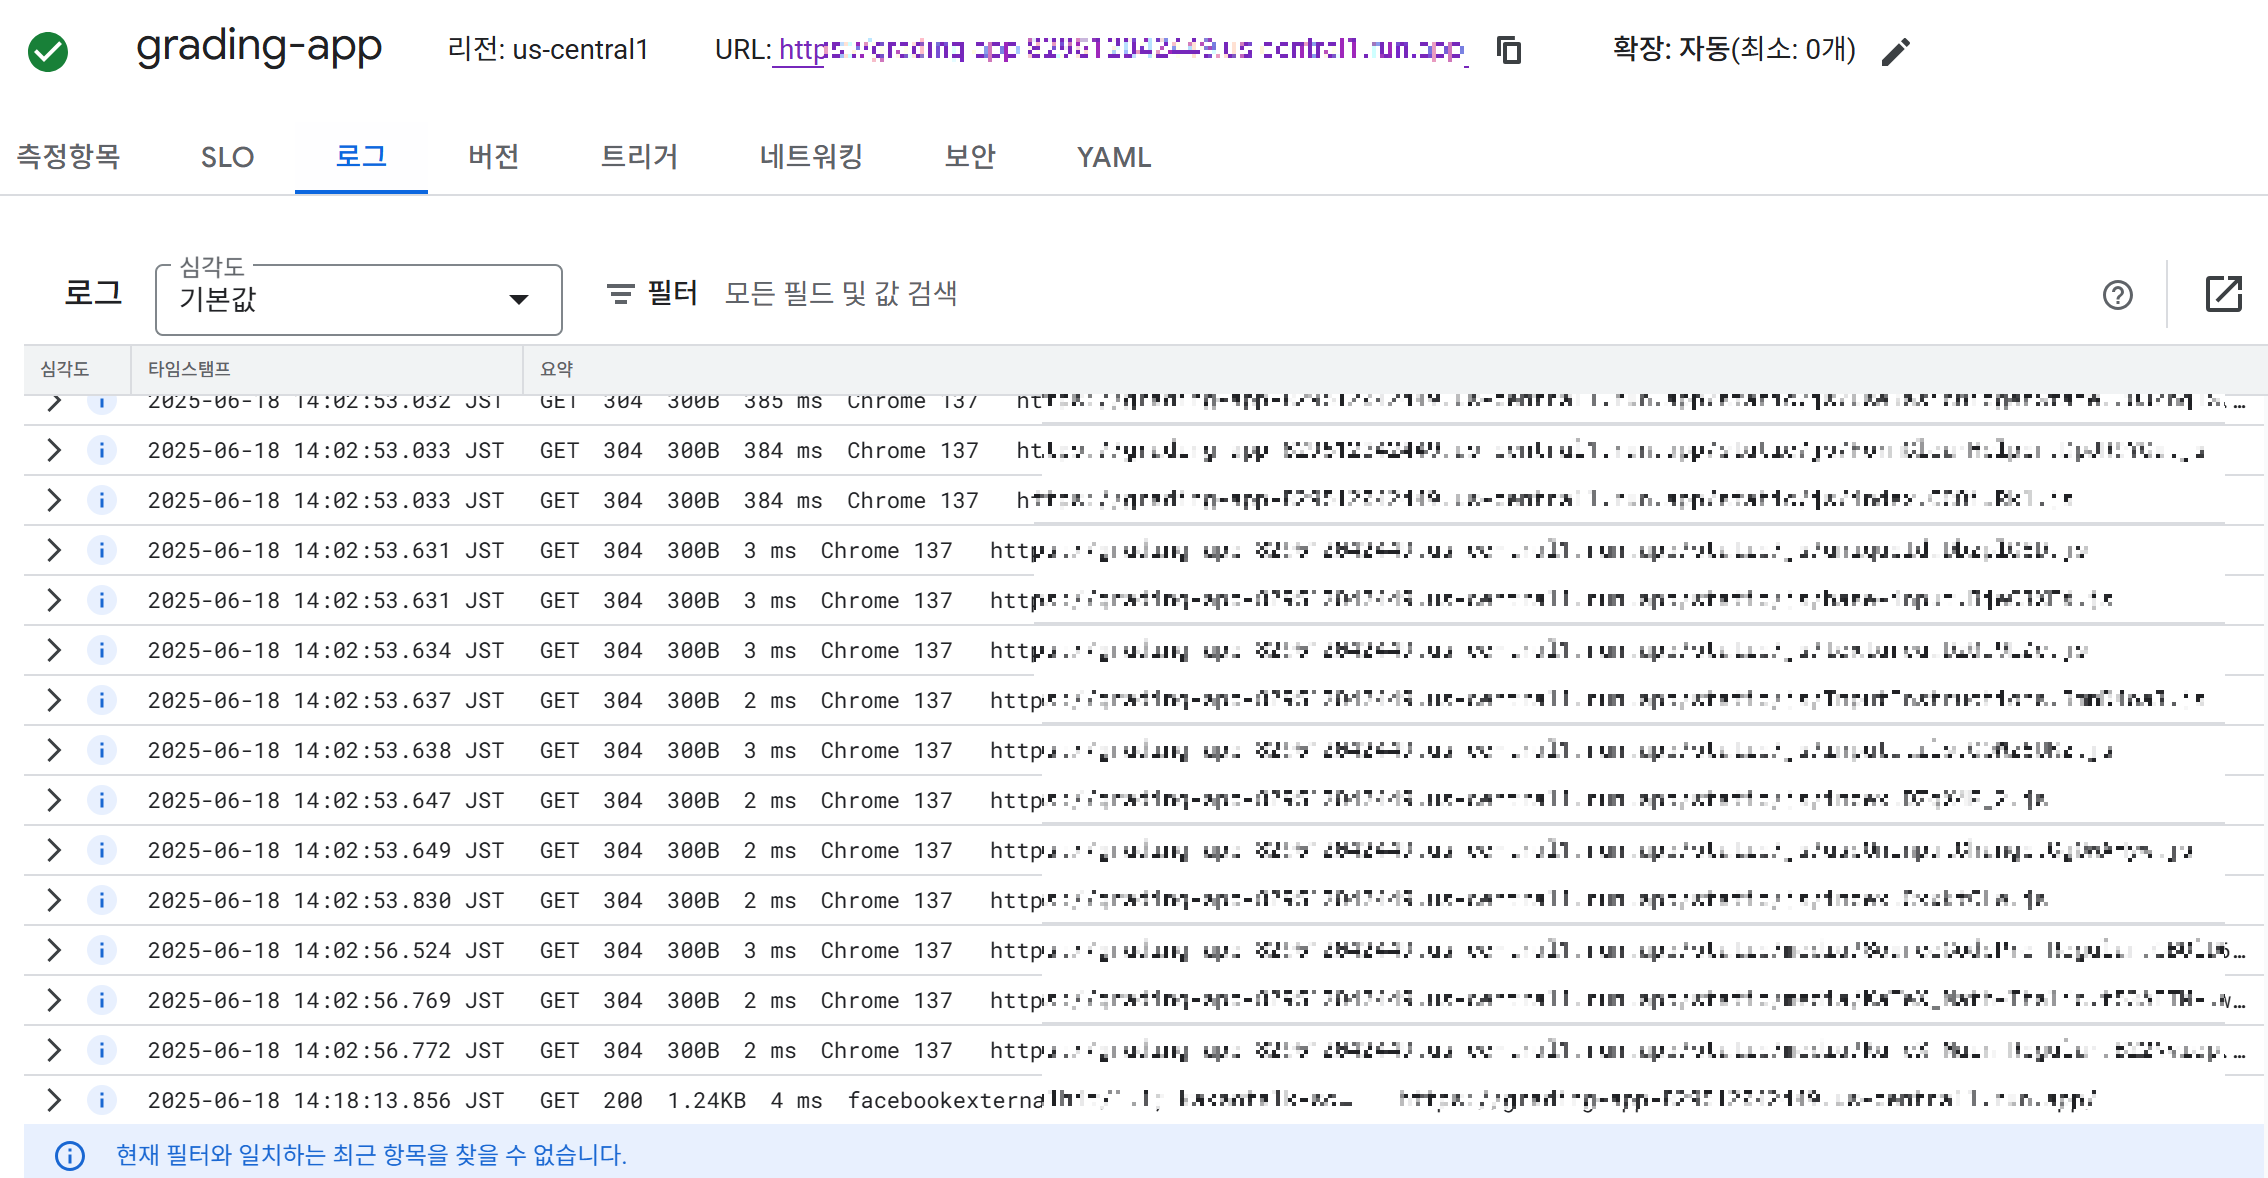
Task: Expand the 14:02:53.637 log entry
Action: [54, 700]
